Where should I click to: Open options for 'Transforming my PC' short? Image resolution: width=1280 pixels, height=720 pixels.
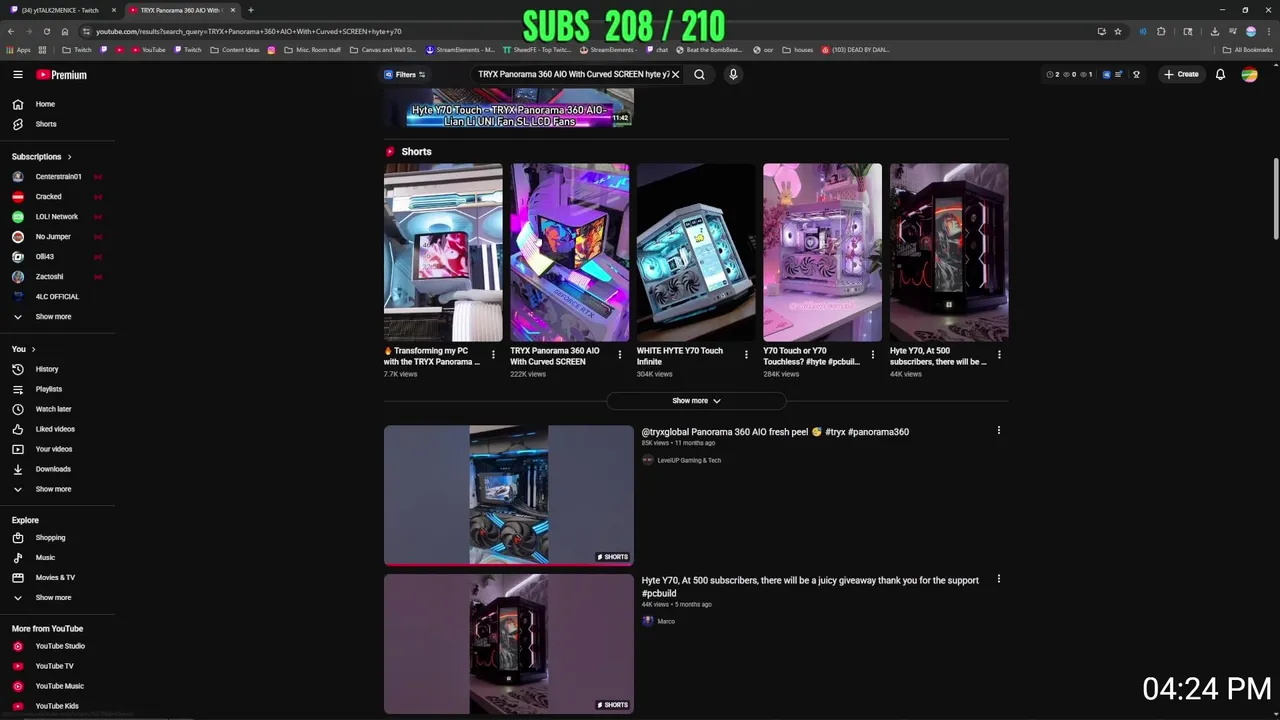tap(493, 354)
